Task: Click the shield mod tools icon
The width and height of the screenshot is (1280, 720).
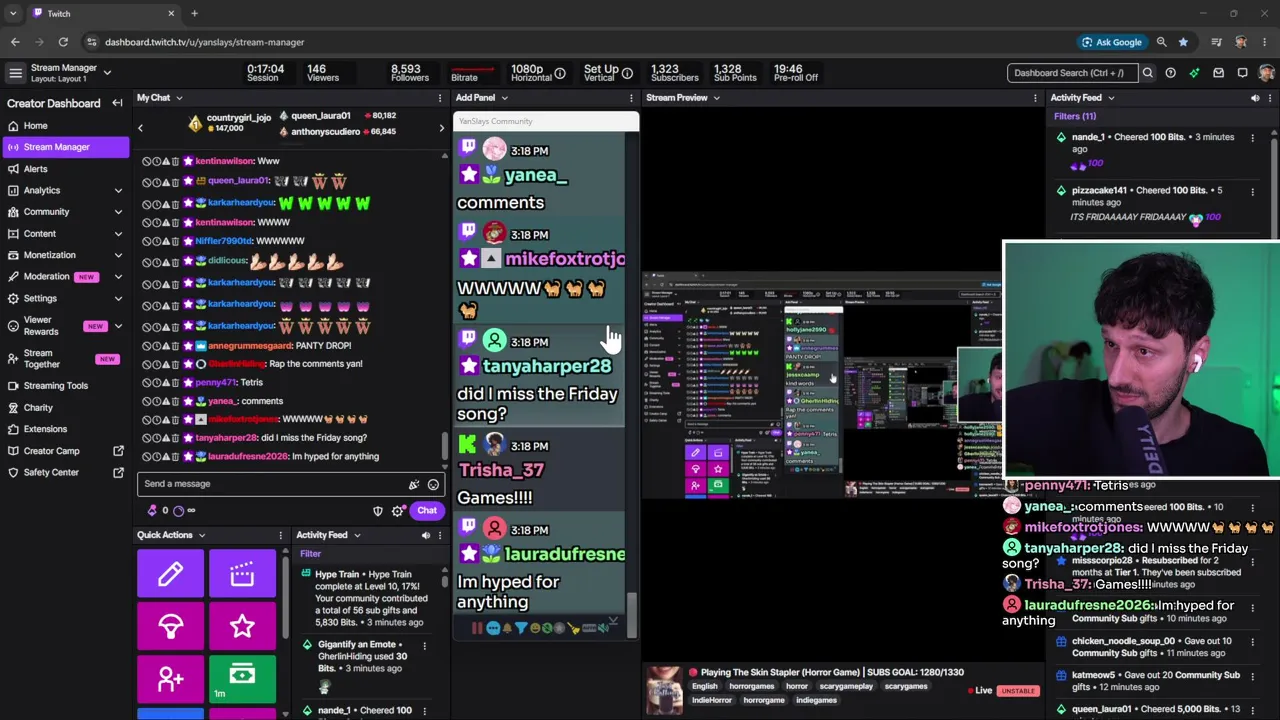Action: click(378, 511)
